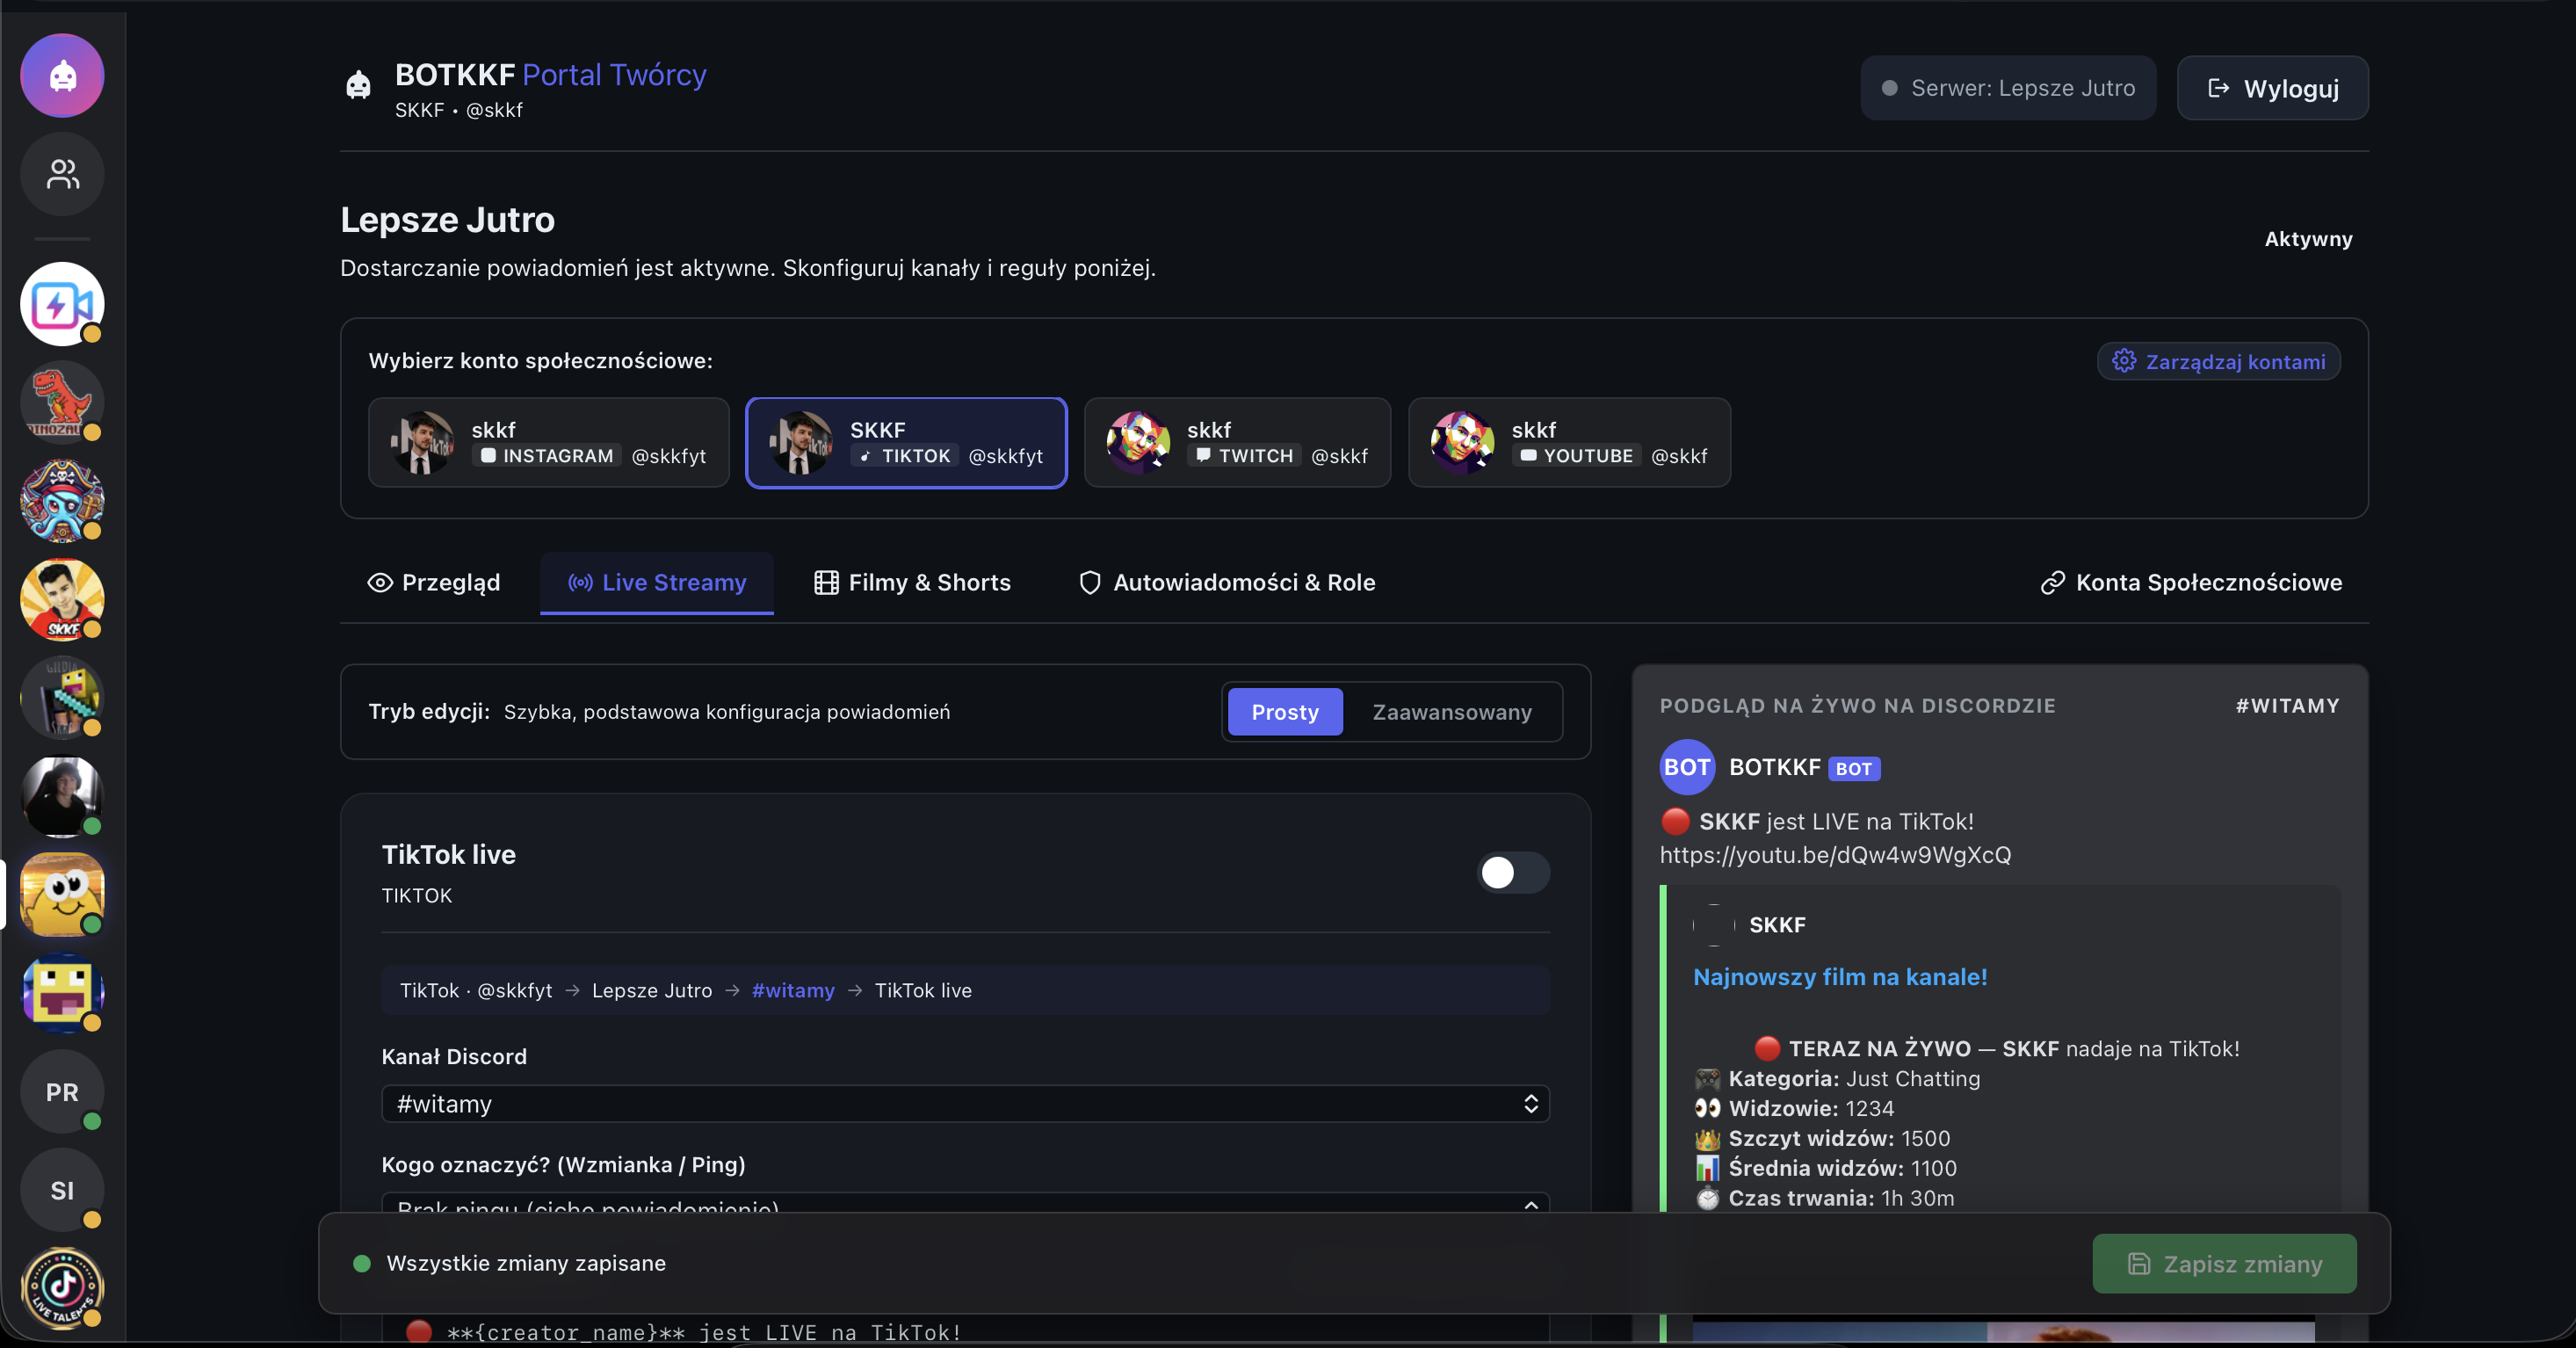
Task: Click the Serwer: Lepsze Jutro button
Action: click(x=2008, y=88)
